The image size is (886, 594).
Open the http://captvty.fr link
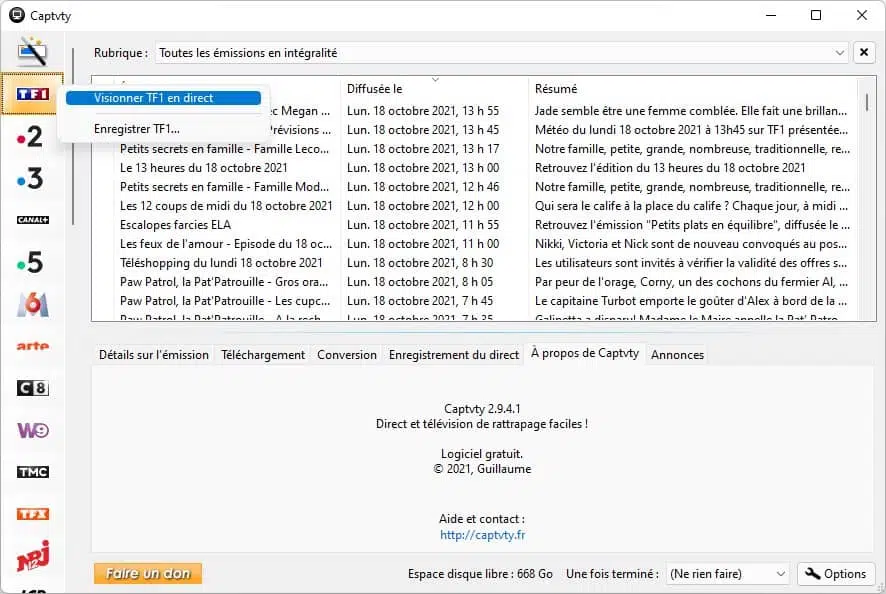tap(483, 535)
